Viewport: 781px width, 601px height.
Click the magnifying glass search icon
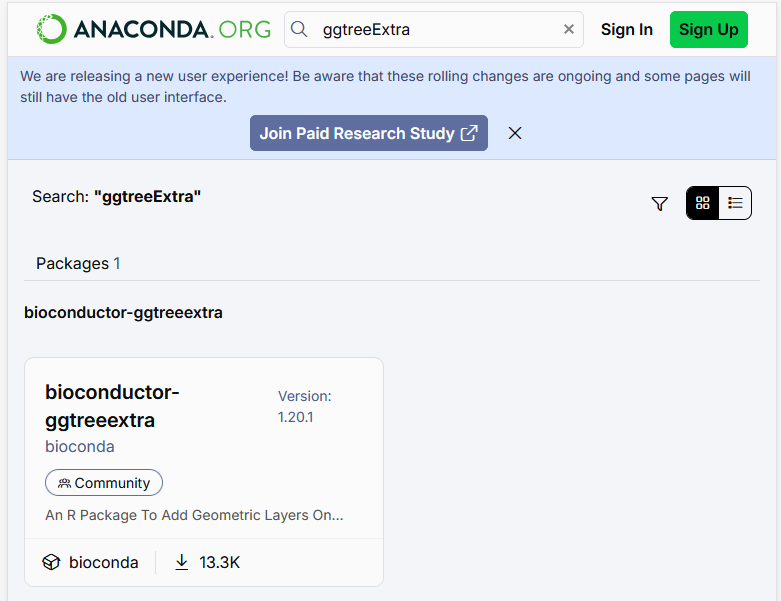[x=299, y=29]
